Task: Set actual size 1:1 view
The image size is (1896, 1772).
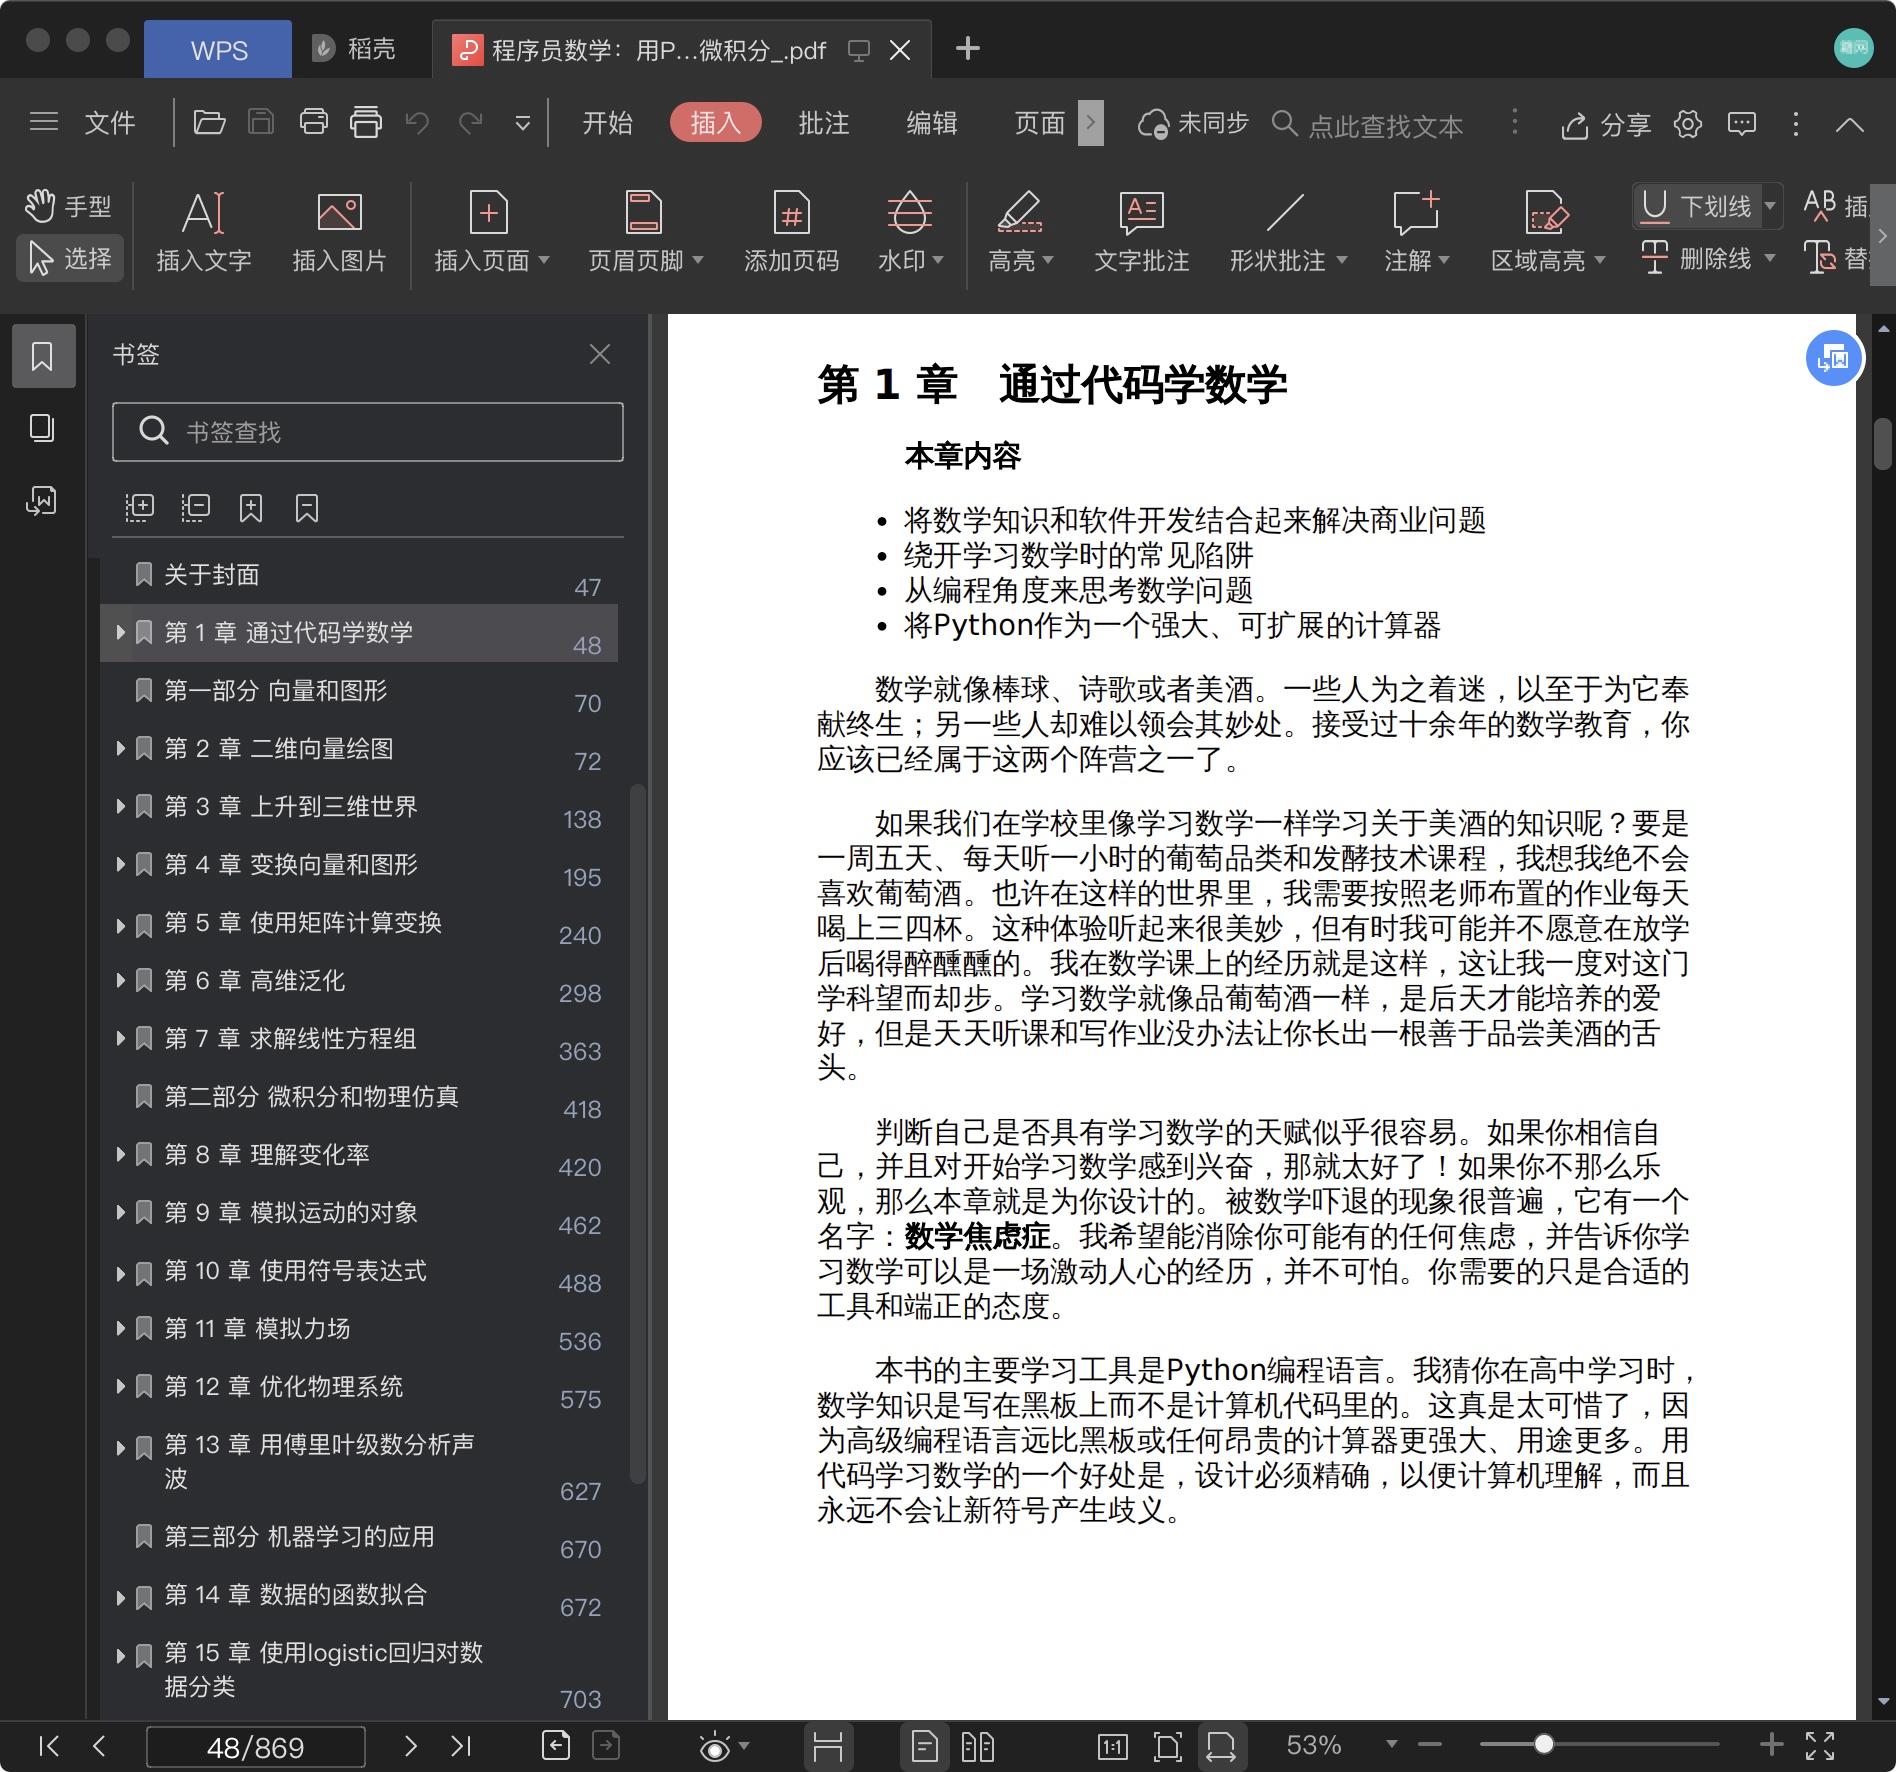Action: [1112, 1746]
